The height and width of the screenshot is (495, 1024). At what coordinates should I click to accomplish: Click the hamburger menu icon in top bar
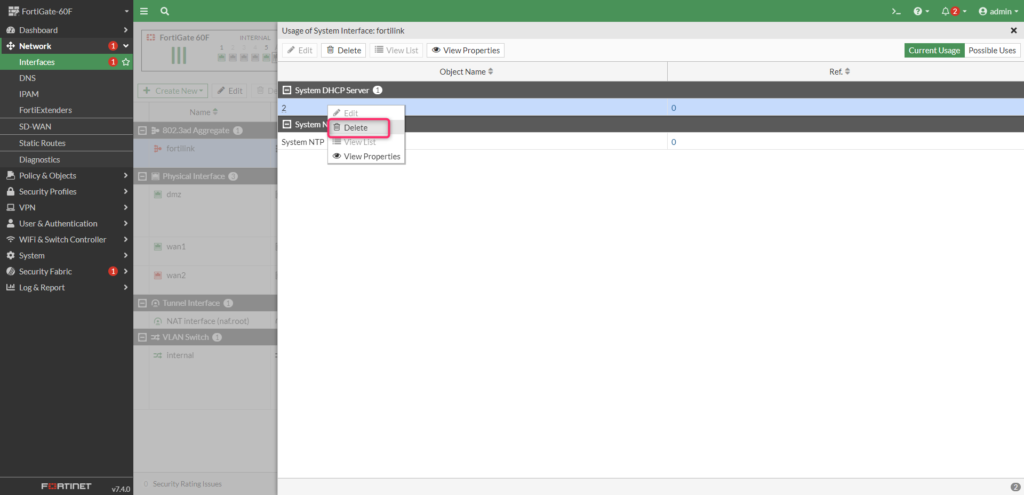(144, 11)
